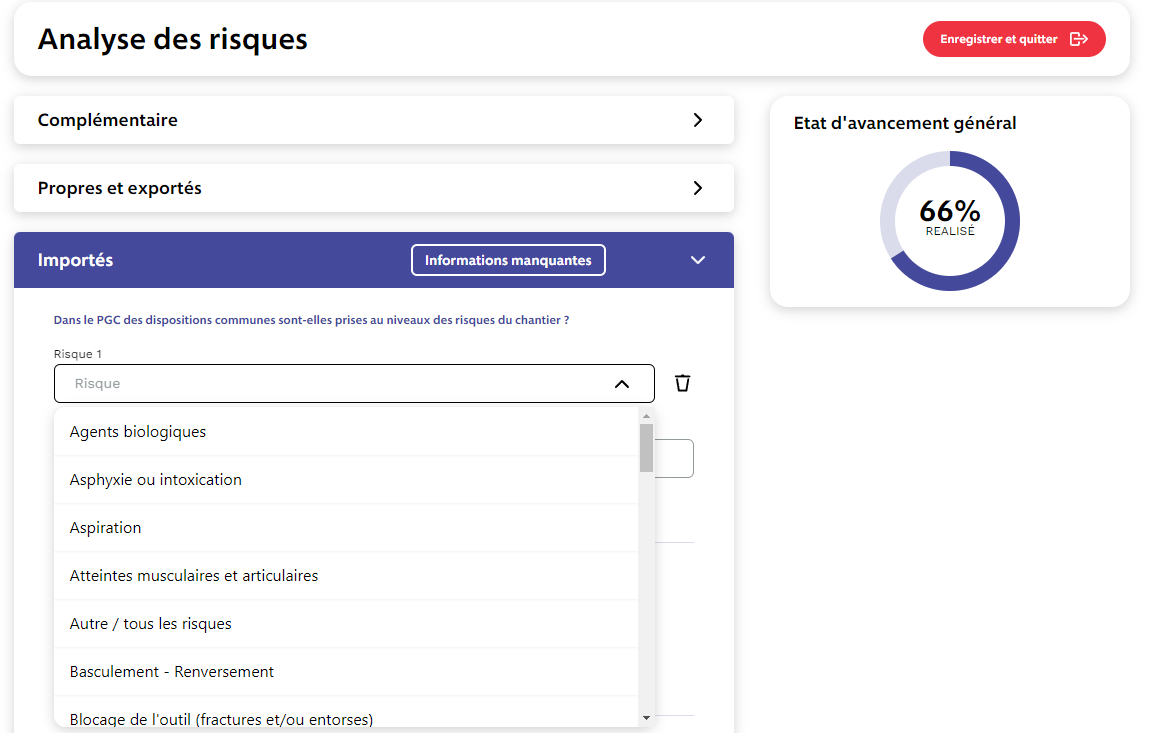Select Agents biologiques from the risk list
The image size is (1158, 733).
(x=138, y=432)
